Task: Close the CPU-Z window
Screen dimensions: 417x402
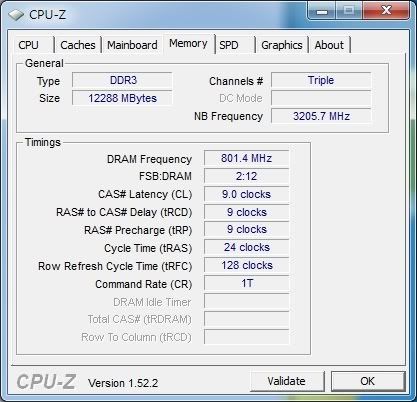Action: tap(386, 11)
